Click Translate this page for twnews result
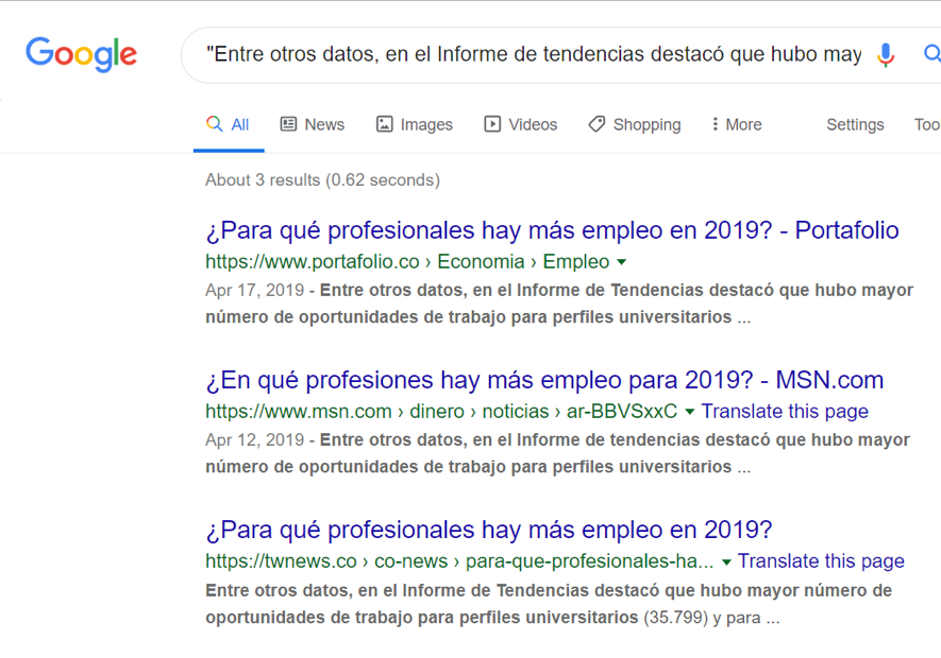 point(821,562)
